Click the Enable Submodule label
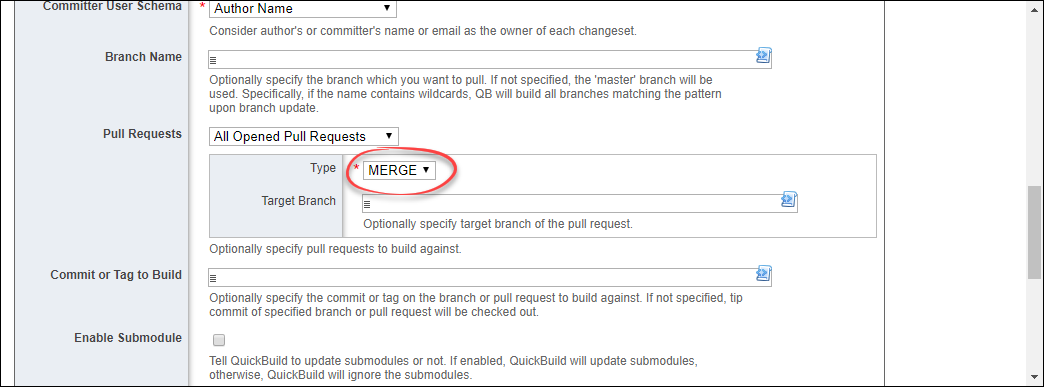Image resolution: width=1044 pixels, height=387 pixels. pyautogui.click(x=128, y=338)
